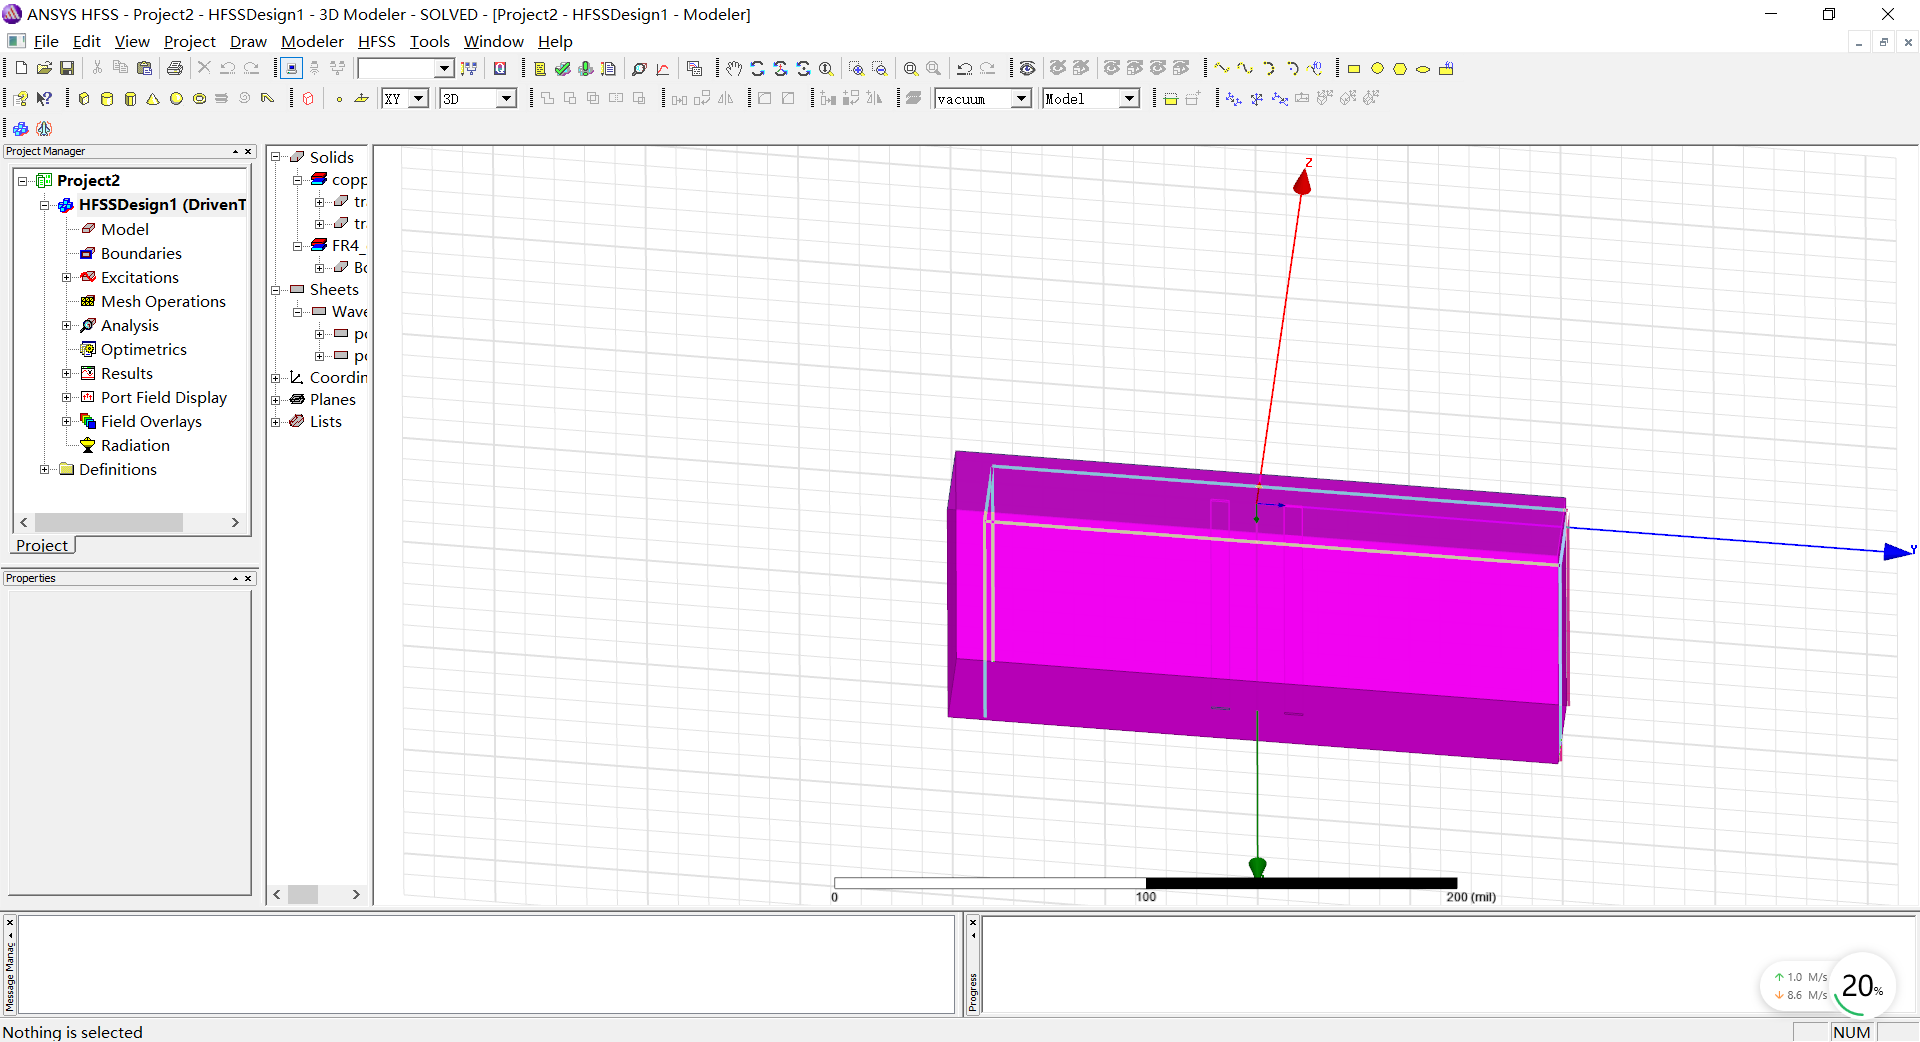
Task: Expand the Analysis tree node
Action: coord(67,325)
